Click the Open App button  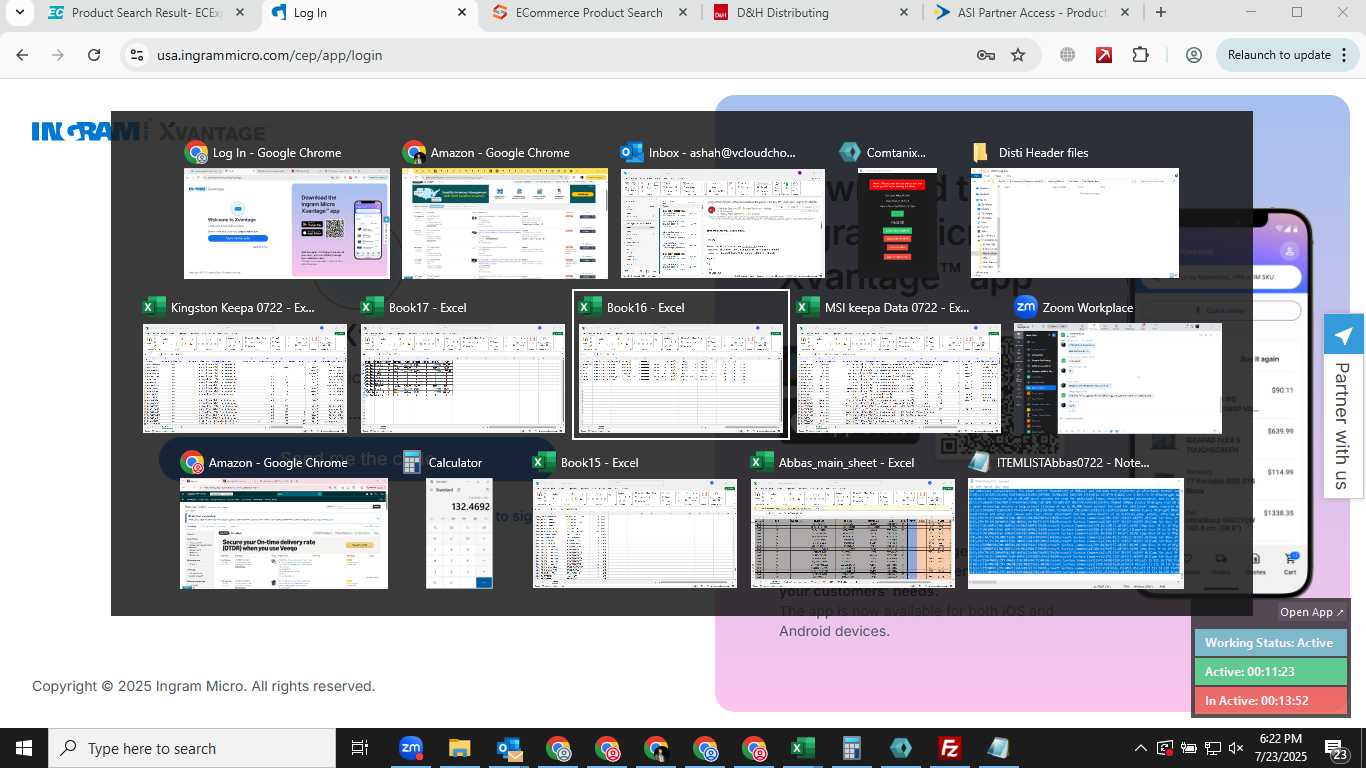1312,612
